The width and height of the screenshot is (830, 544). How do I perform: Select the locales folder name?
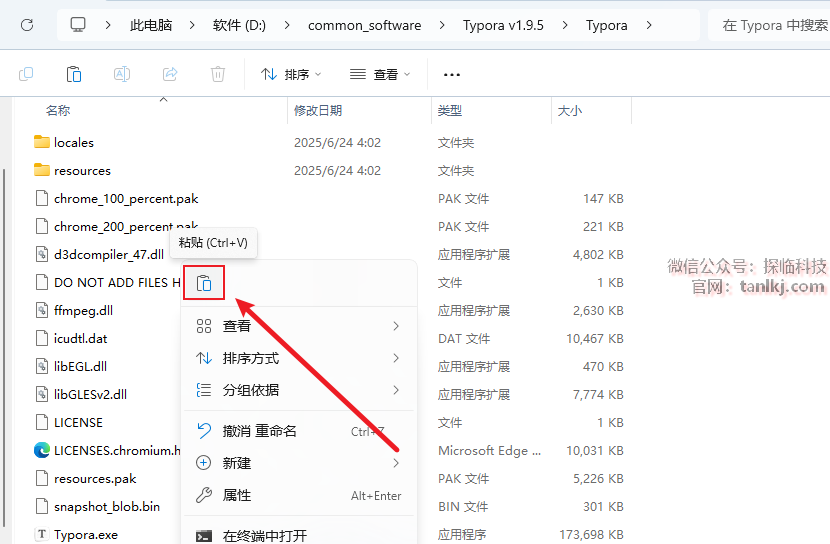[x=74, y=142]
